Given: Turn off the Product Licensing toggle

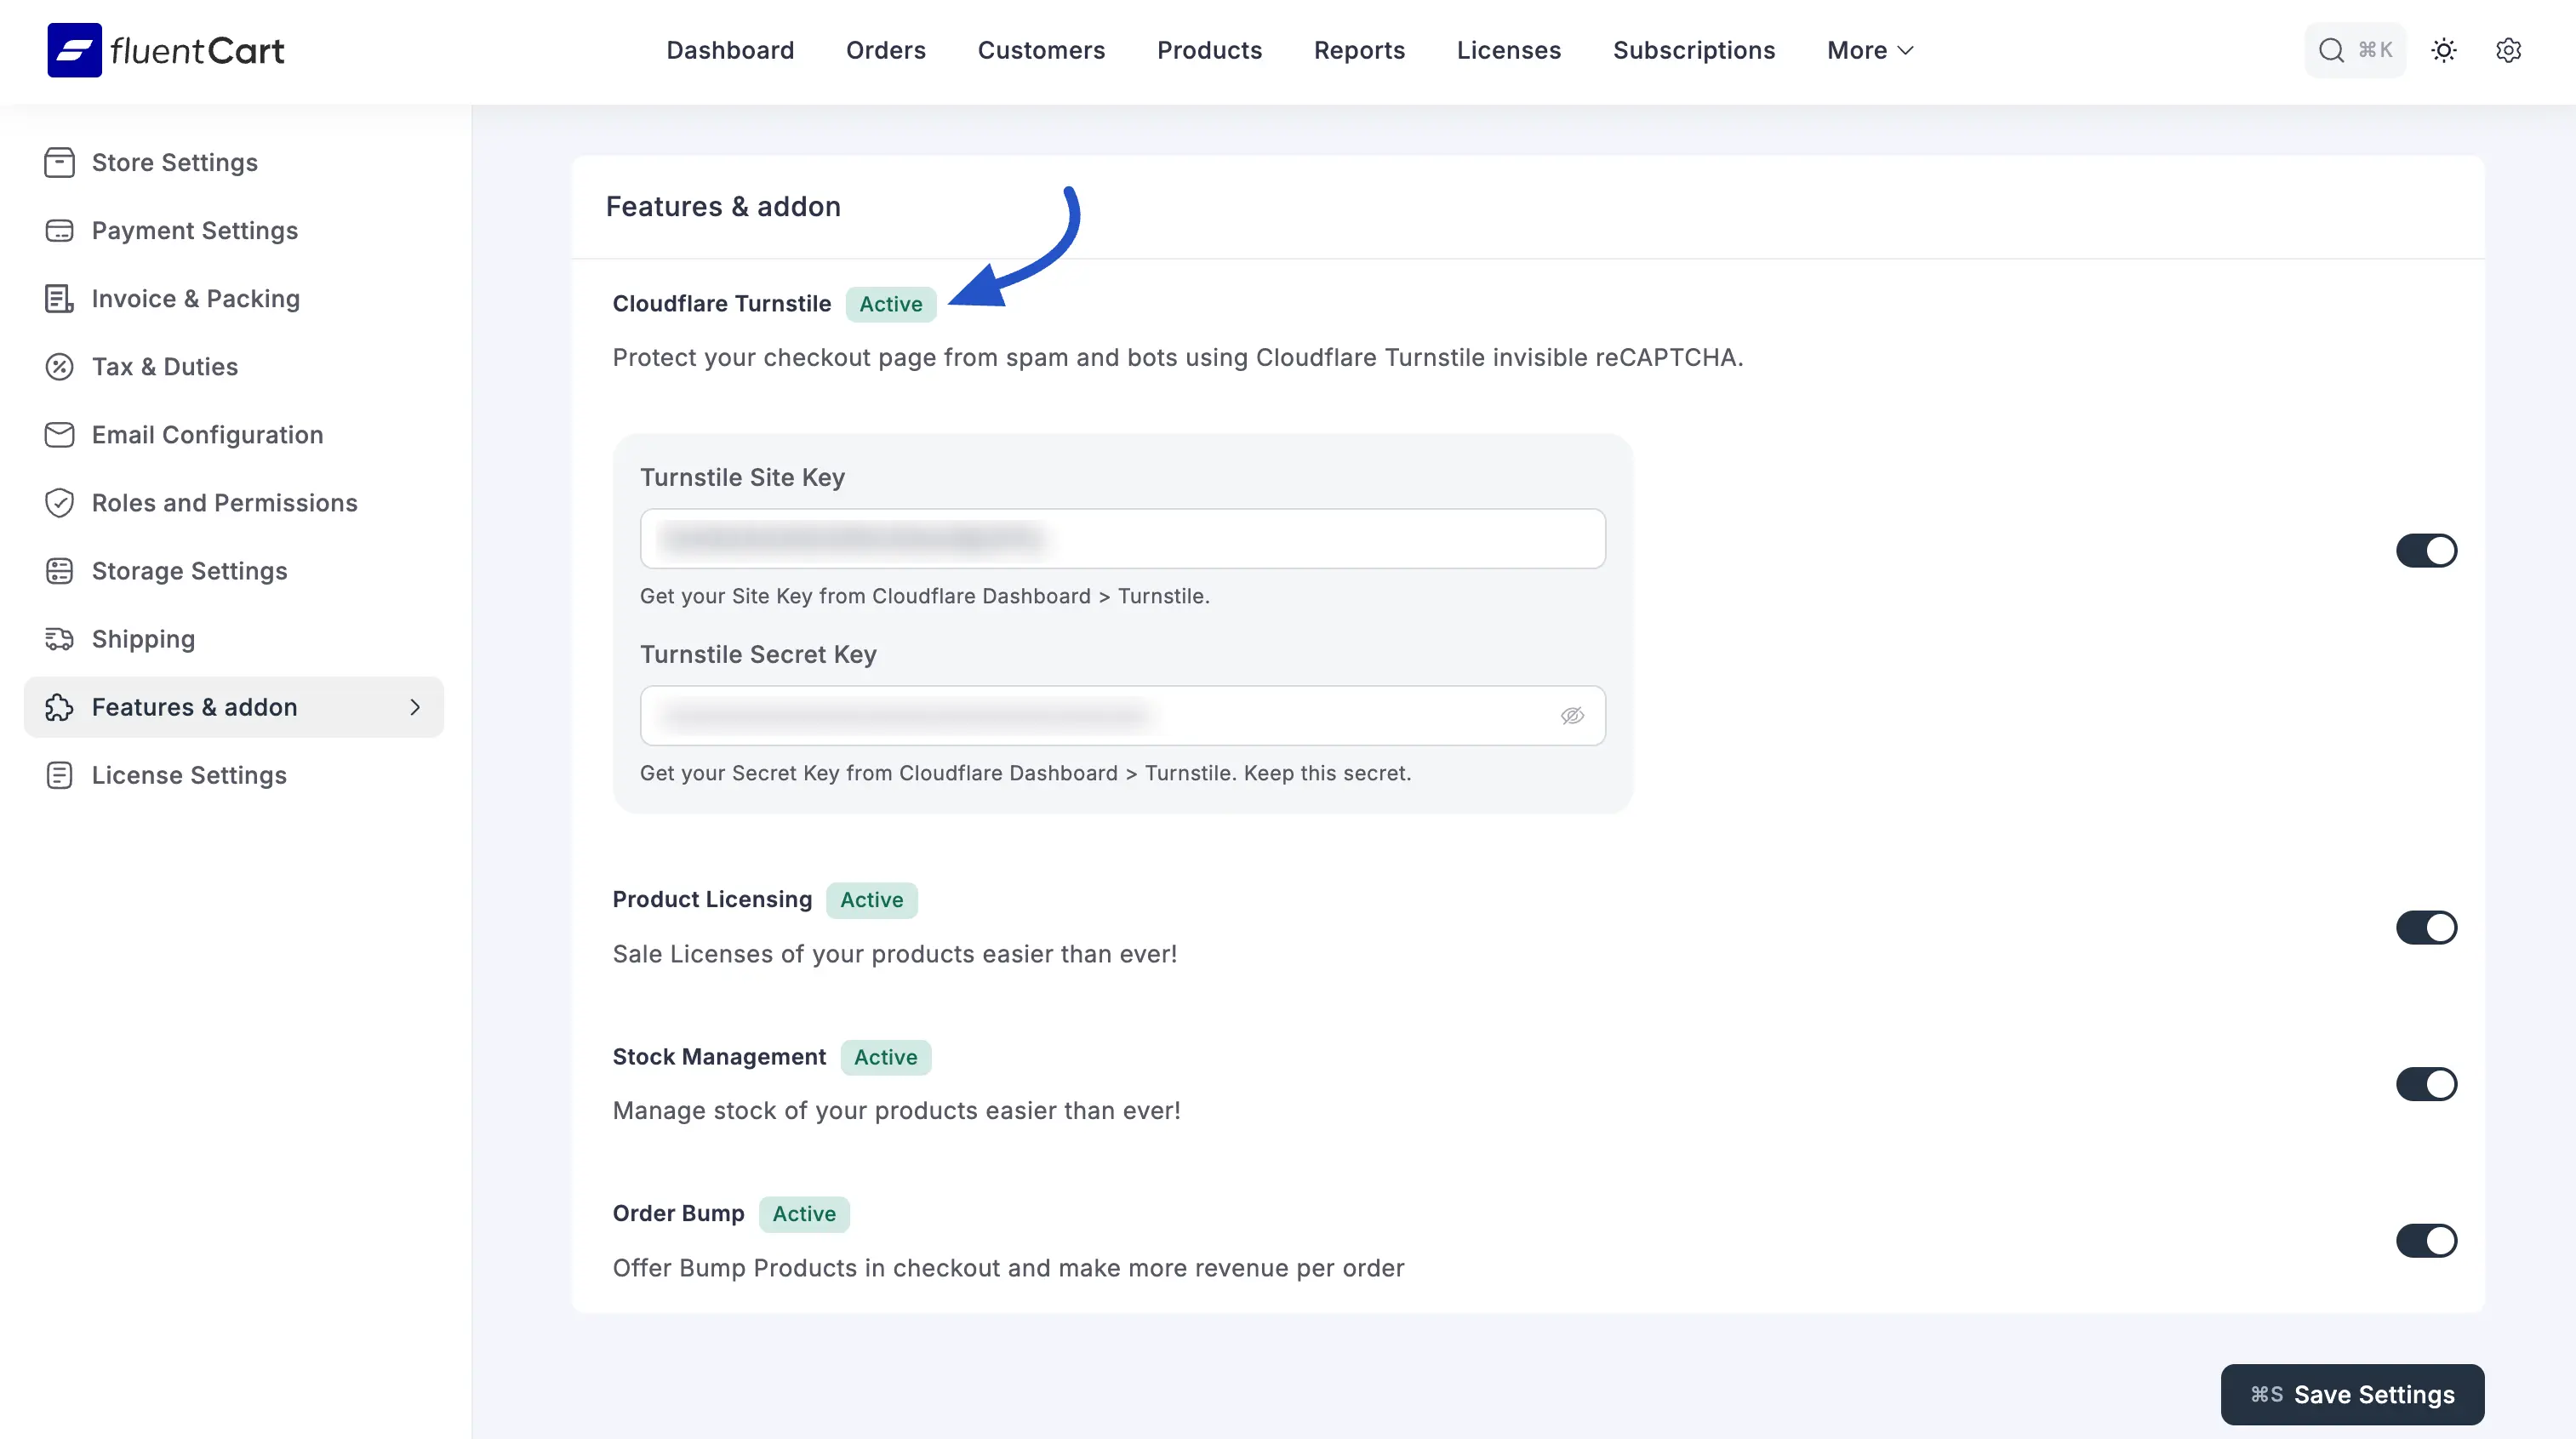Looking at the screenshot, I should point(2426,927).
